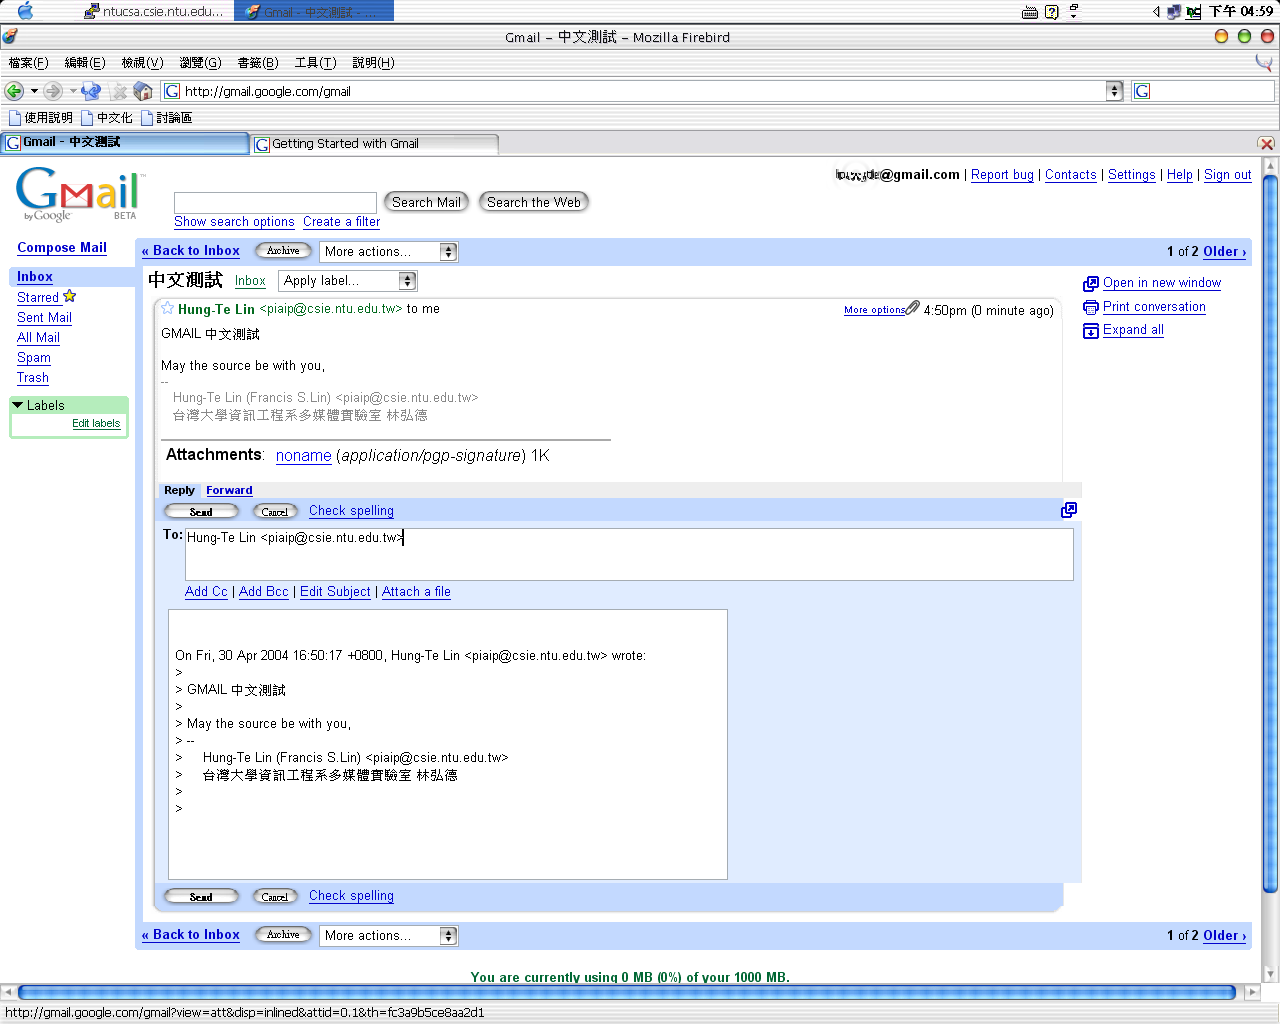Select the Forward tab in reply box

tap(229, 490)
